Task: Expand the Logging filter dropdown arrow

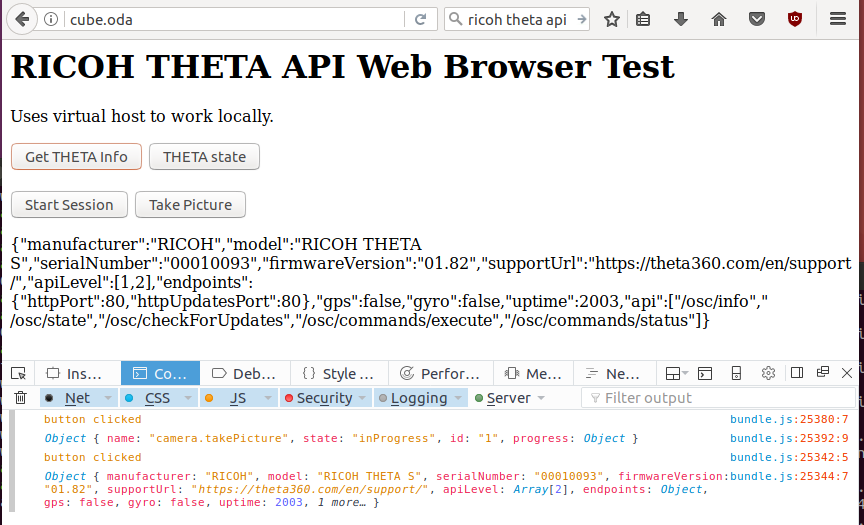Action: pyautogui.click(x=458, y=398)
